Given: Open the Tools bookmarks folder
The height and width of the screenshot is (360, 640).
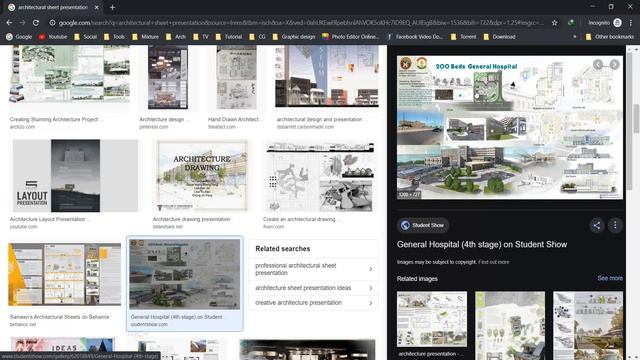Looking at the screenshot, I should pos(114,37).
